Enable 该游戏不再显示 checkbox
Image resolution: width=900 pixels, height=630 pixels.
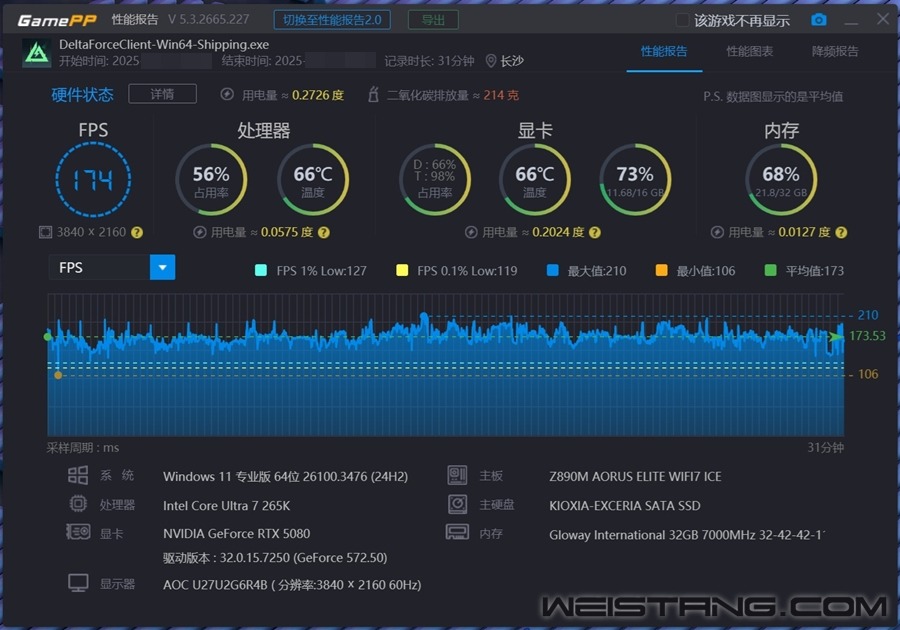(682, 20)
